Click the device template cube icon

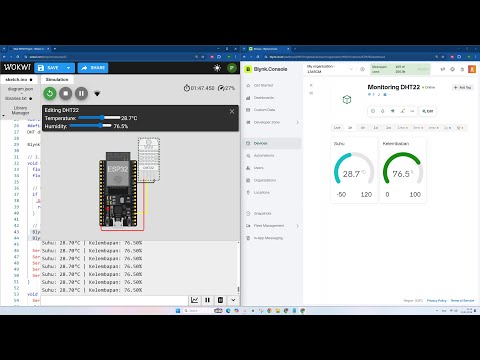pyautogui.click(x=347, y=99)
